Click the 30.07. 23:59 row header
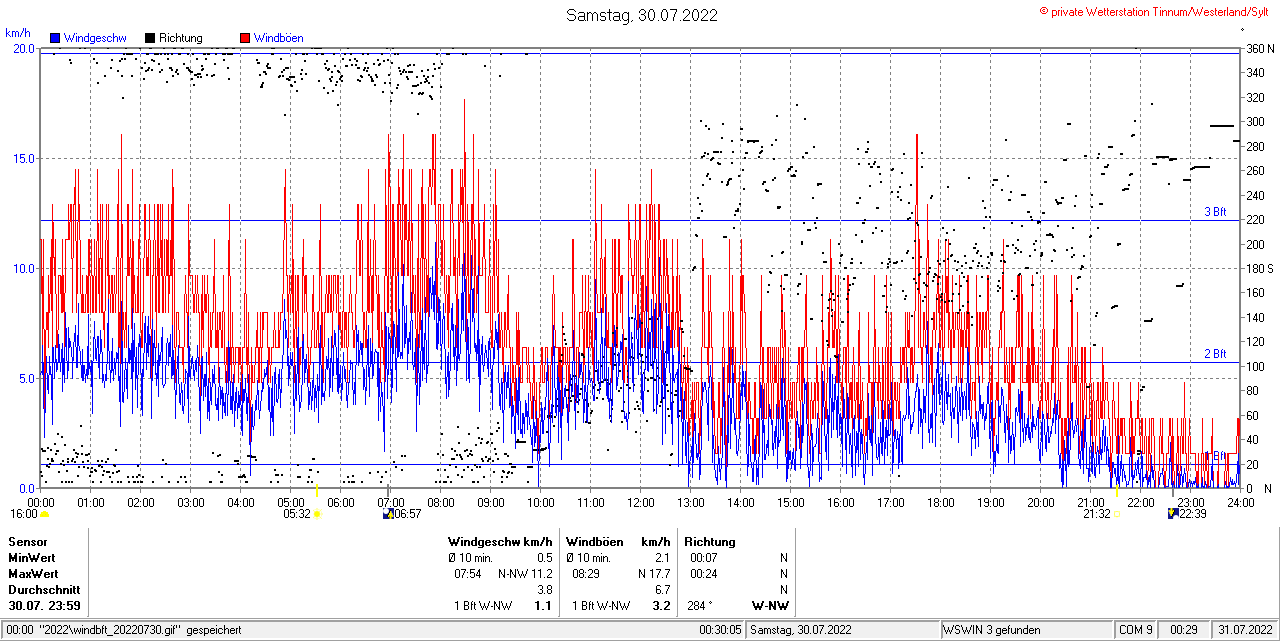The image size is (1280, 641). 45,606
